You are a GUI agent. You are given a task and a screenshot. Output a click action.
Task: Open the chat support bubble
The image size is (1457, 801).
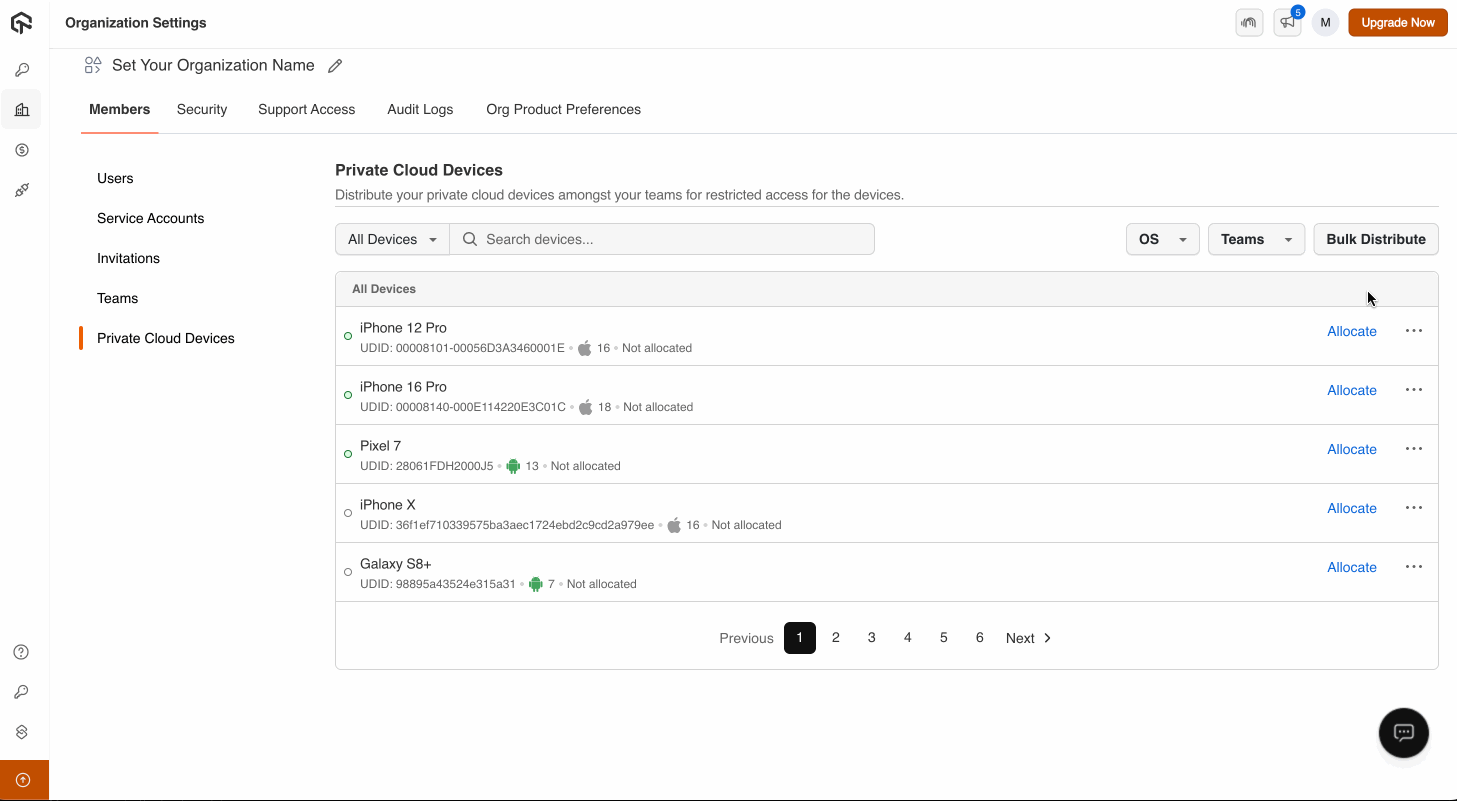tap(1403, 732)
